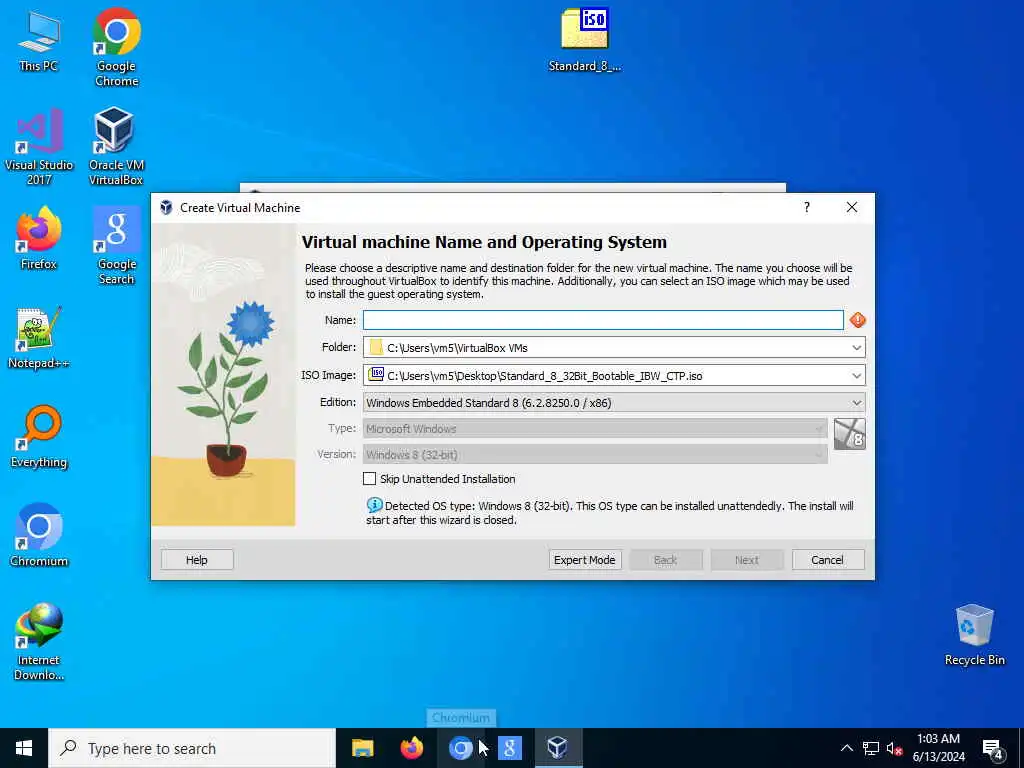Open This PC desktop icon
The height and width of the screenshot is (768, 1024).
coord(39,40)
